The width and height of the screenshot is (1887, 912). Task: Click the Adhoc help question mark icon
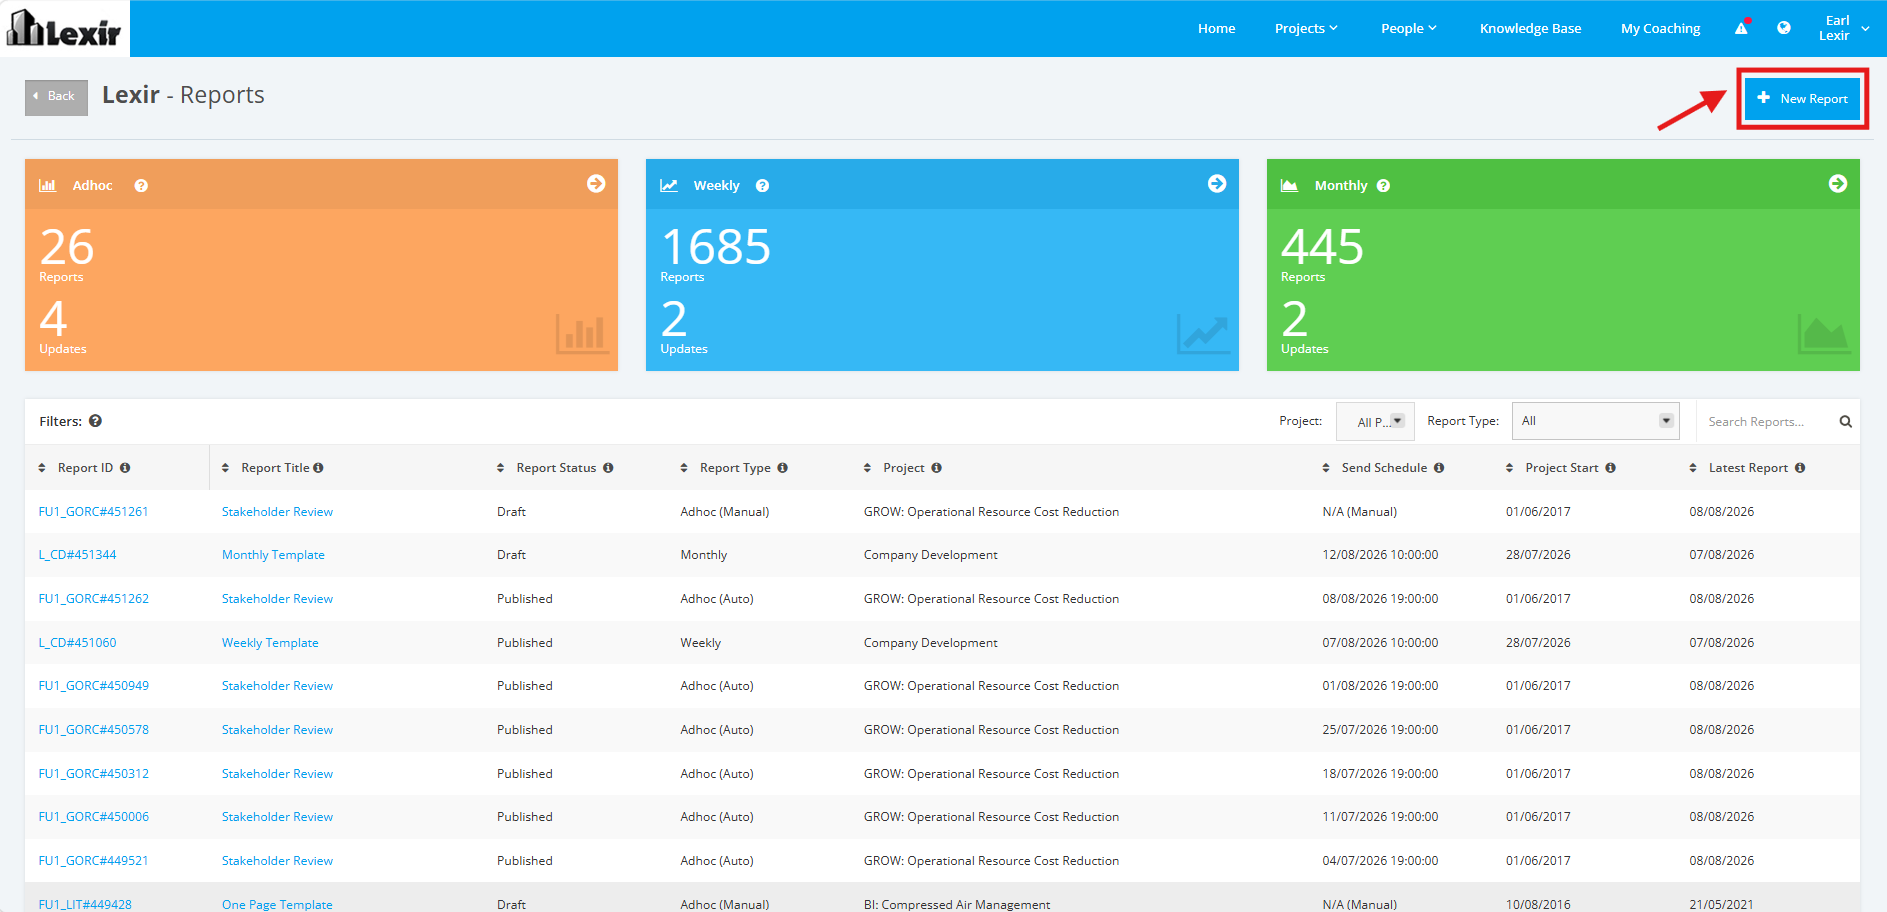pos(141,186)
